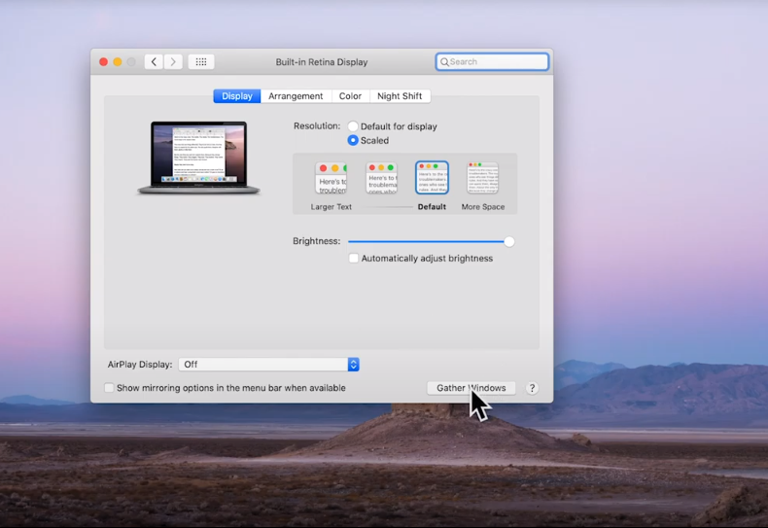Click the MacBook display preview image
The width and height of the screenshot is (768, 528).
(198, 158)
